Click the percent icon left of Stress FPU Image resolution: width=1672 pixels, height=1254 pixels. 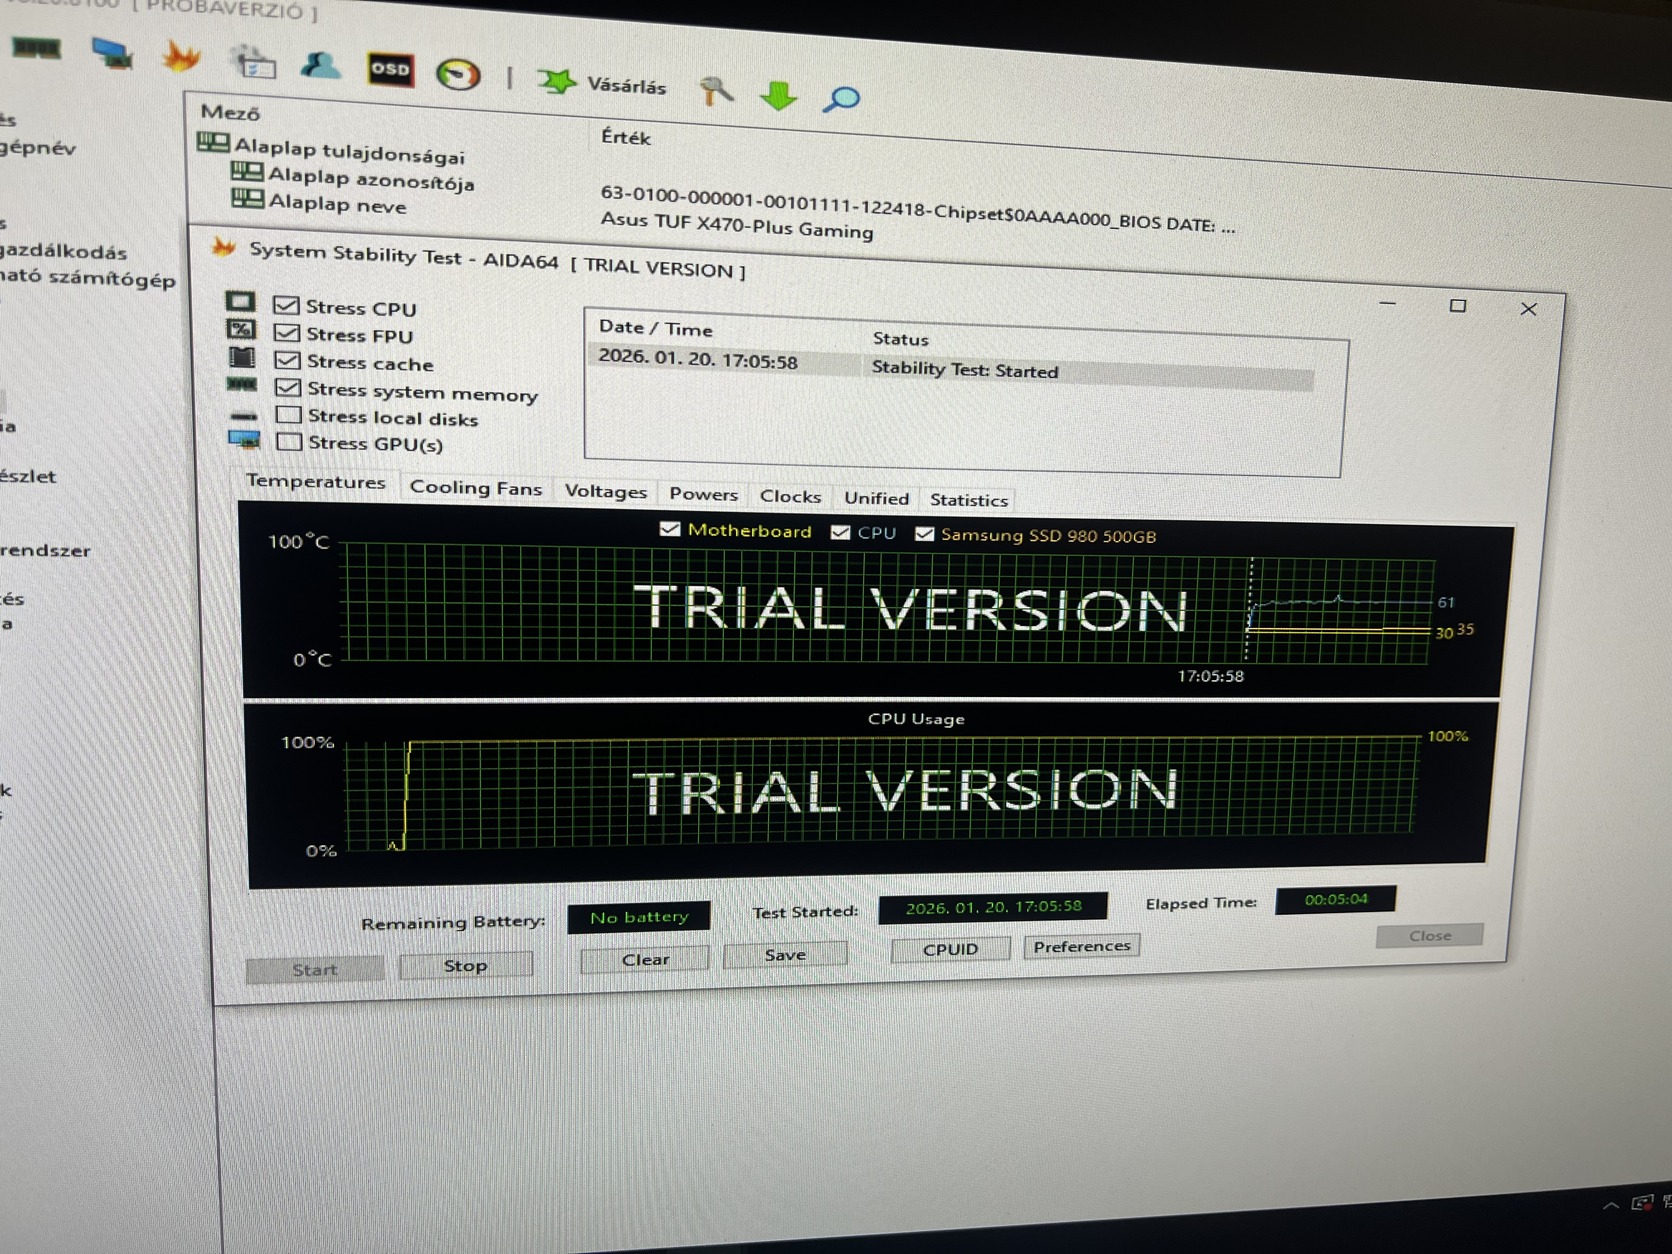pos(240,329)
